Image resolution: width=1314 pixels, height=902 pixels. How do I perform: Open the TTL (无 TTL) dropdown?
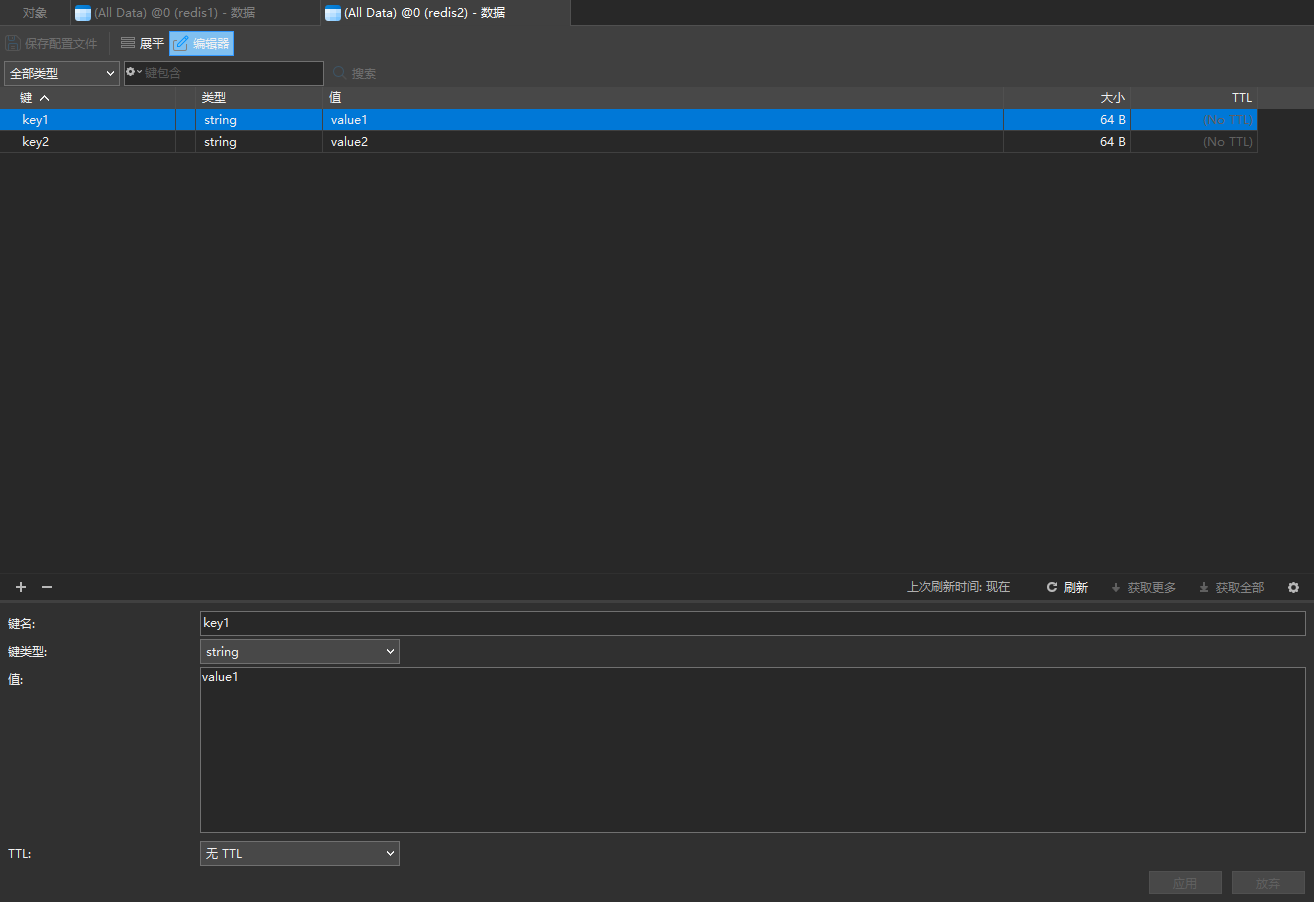pyautogui.click(x=299, y=854)
